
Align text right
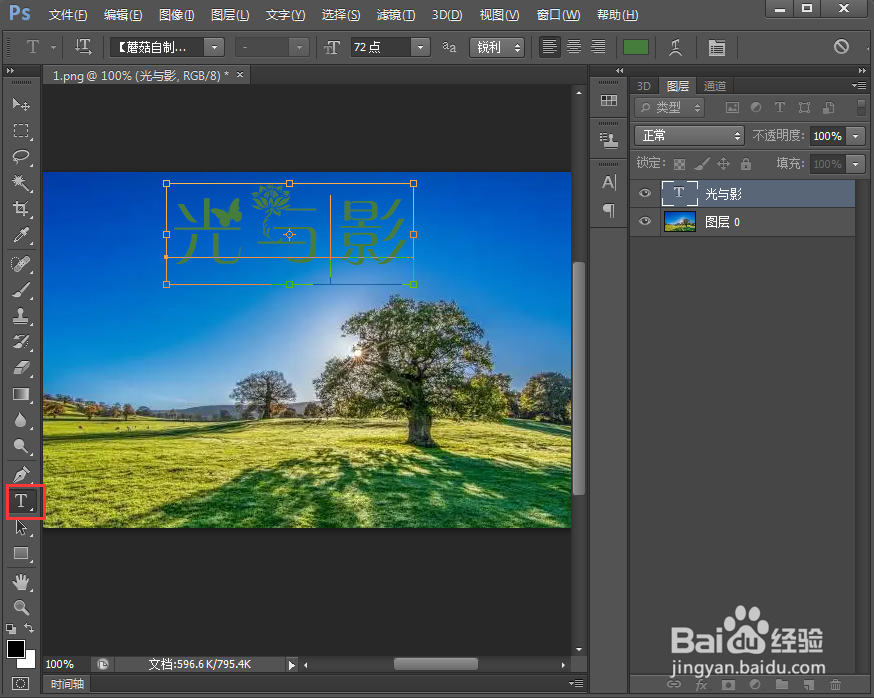click(x=598, y=47)
